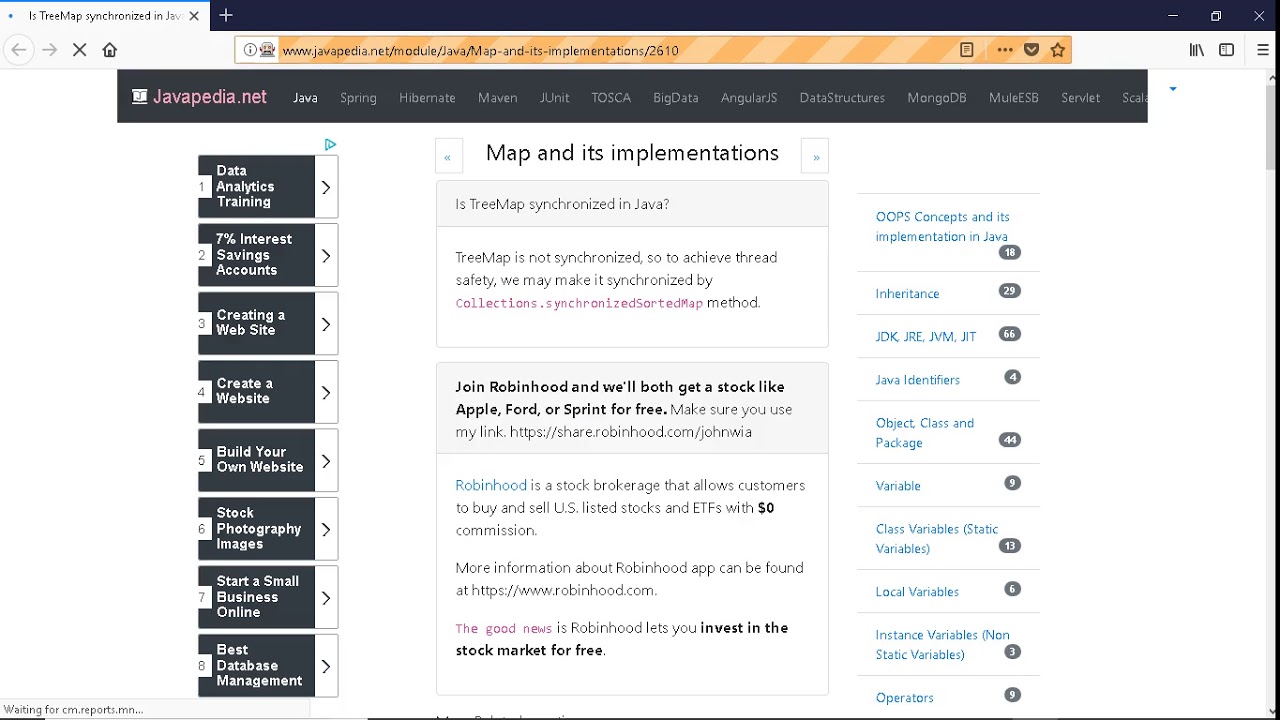Click 'Map and its implementations' title
This screenshot has height=720, width=1280.
coord(632,153)
